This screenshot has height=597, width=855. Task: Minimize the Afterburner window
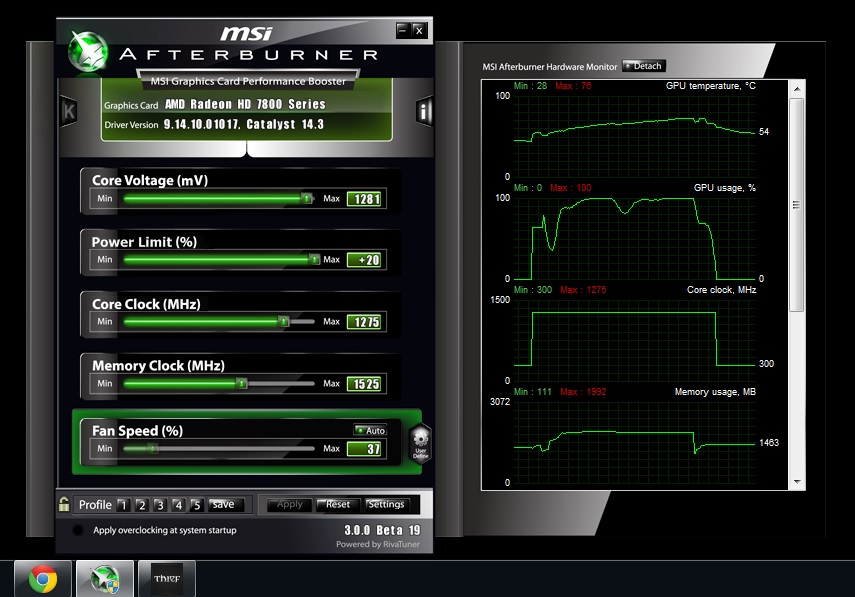point(402,30)
